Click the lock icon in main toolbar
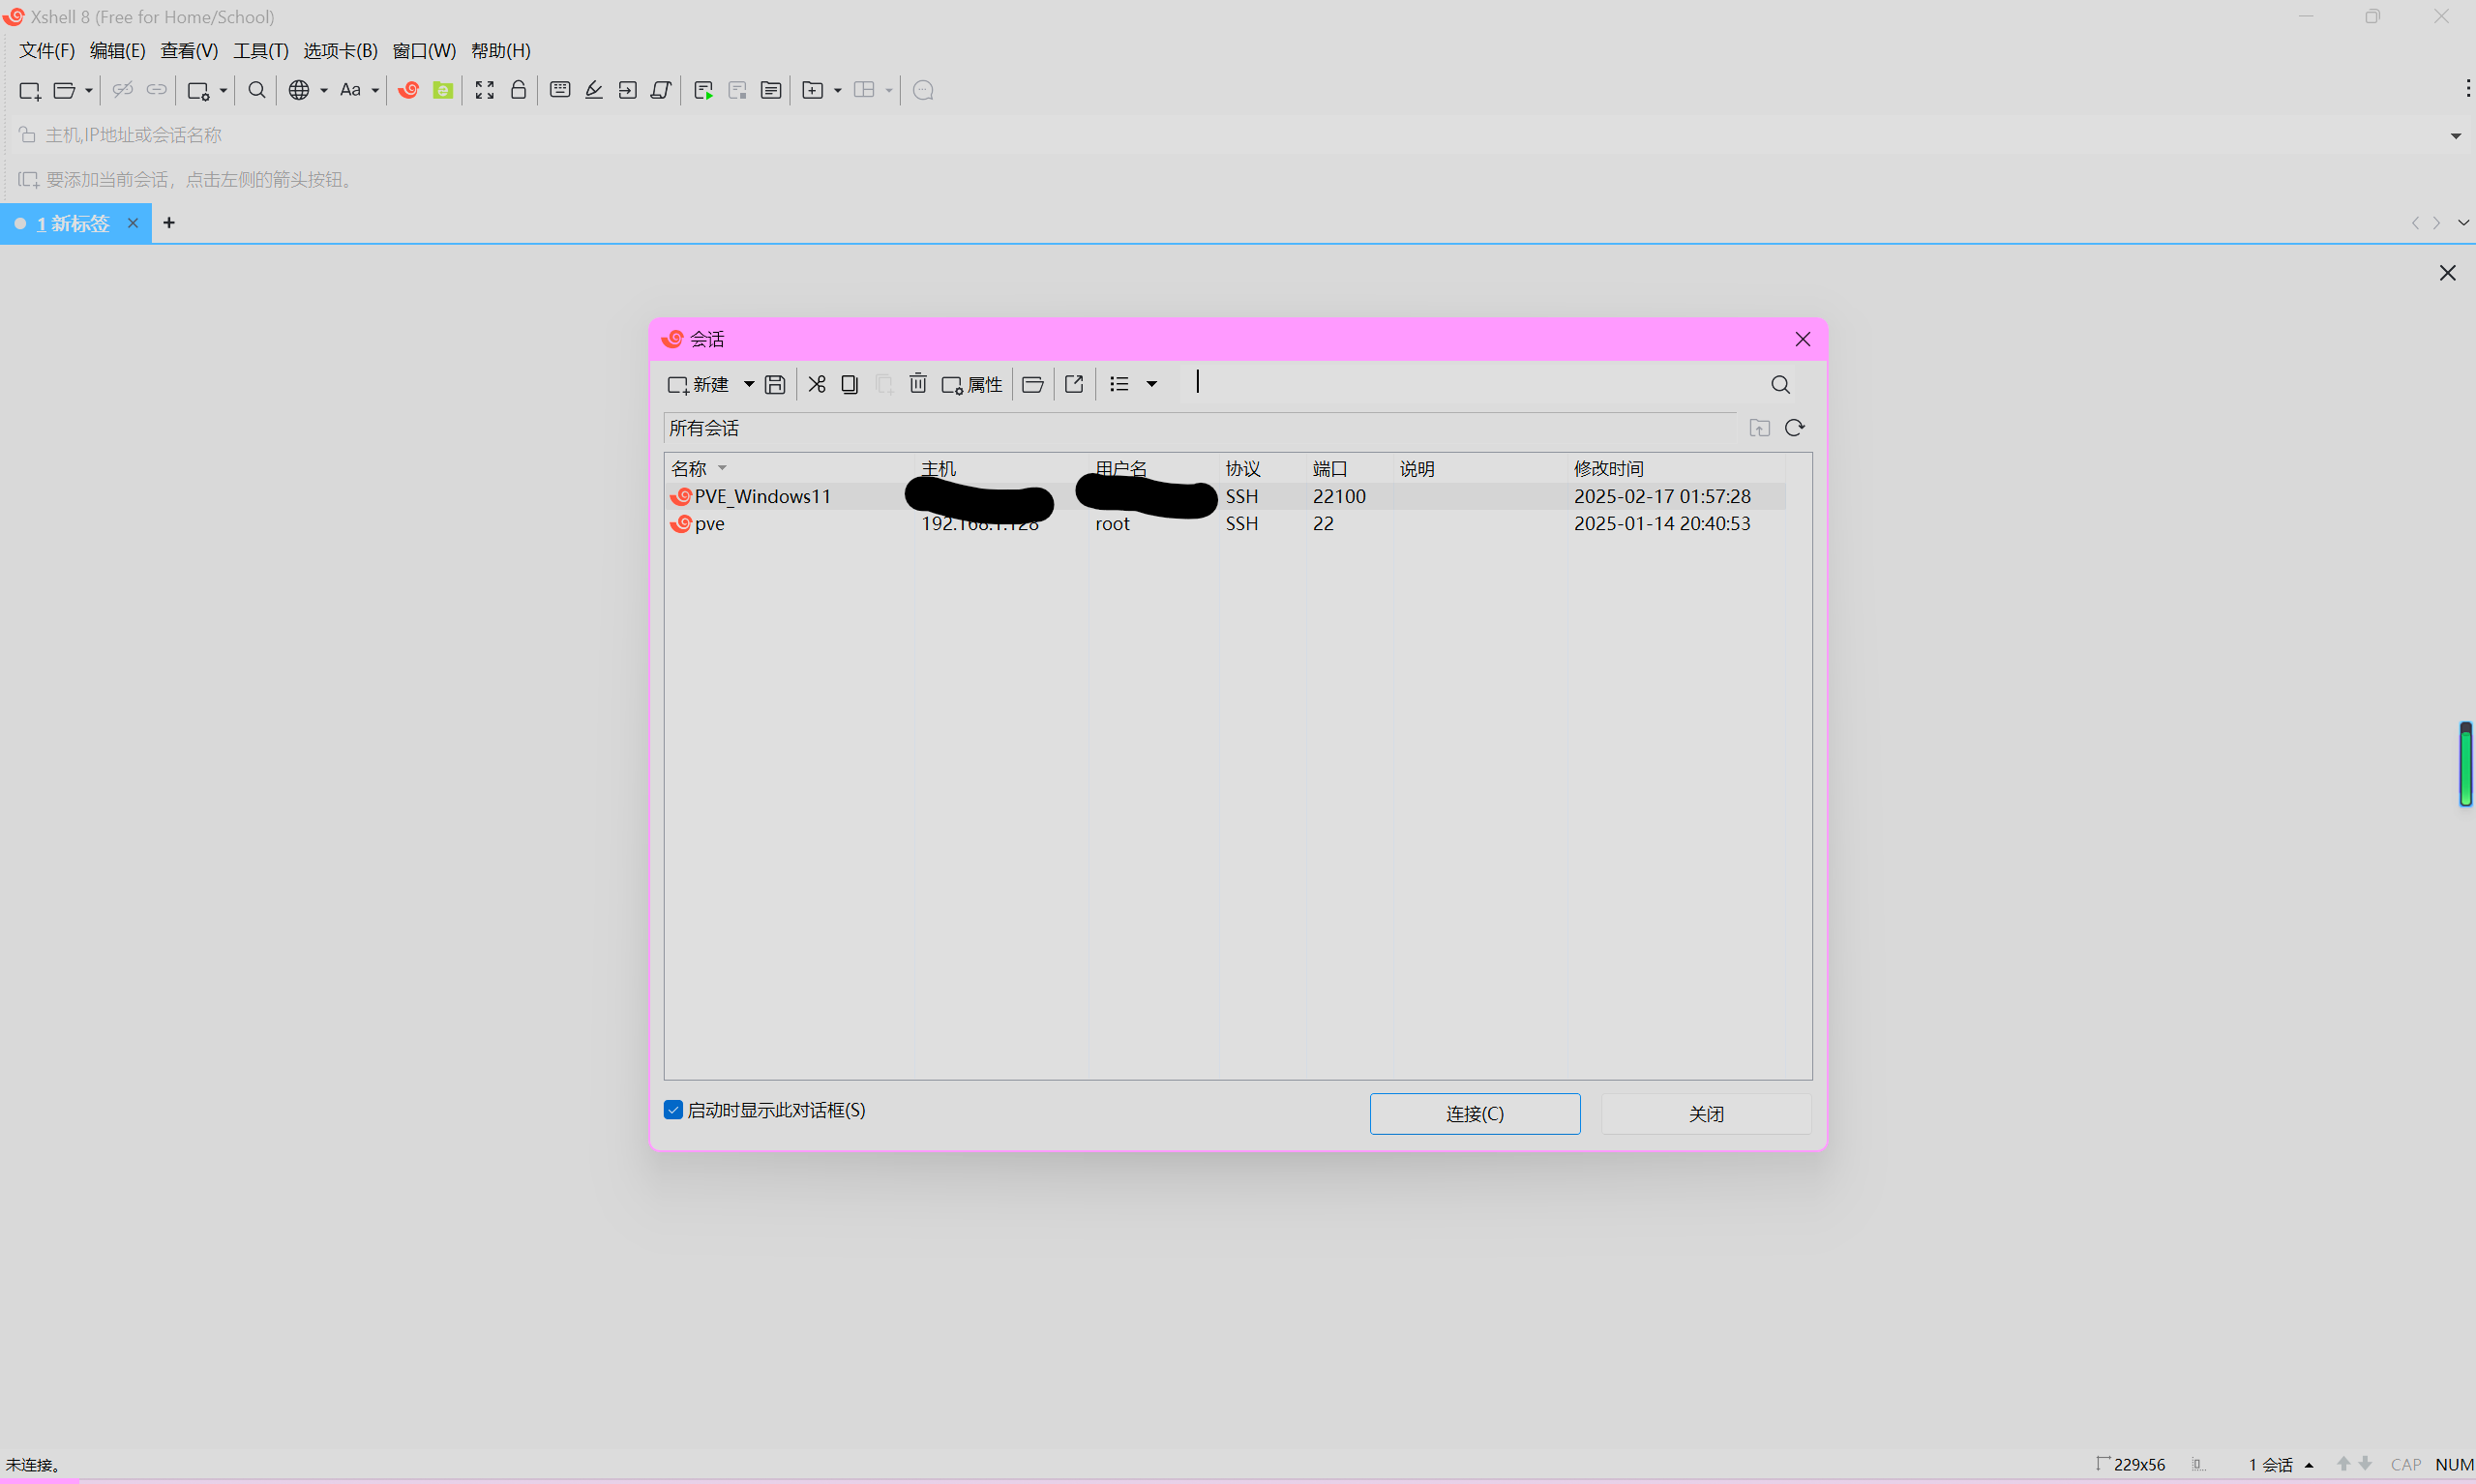The image size is (2476, 1484). [x=518, y=90]
